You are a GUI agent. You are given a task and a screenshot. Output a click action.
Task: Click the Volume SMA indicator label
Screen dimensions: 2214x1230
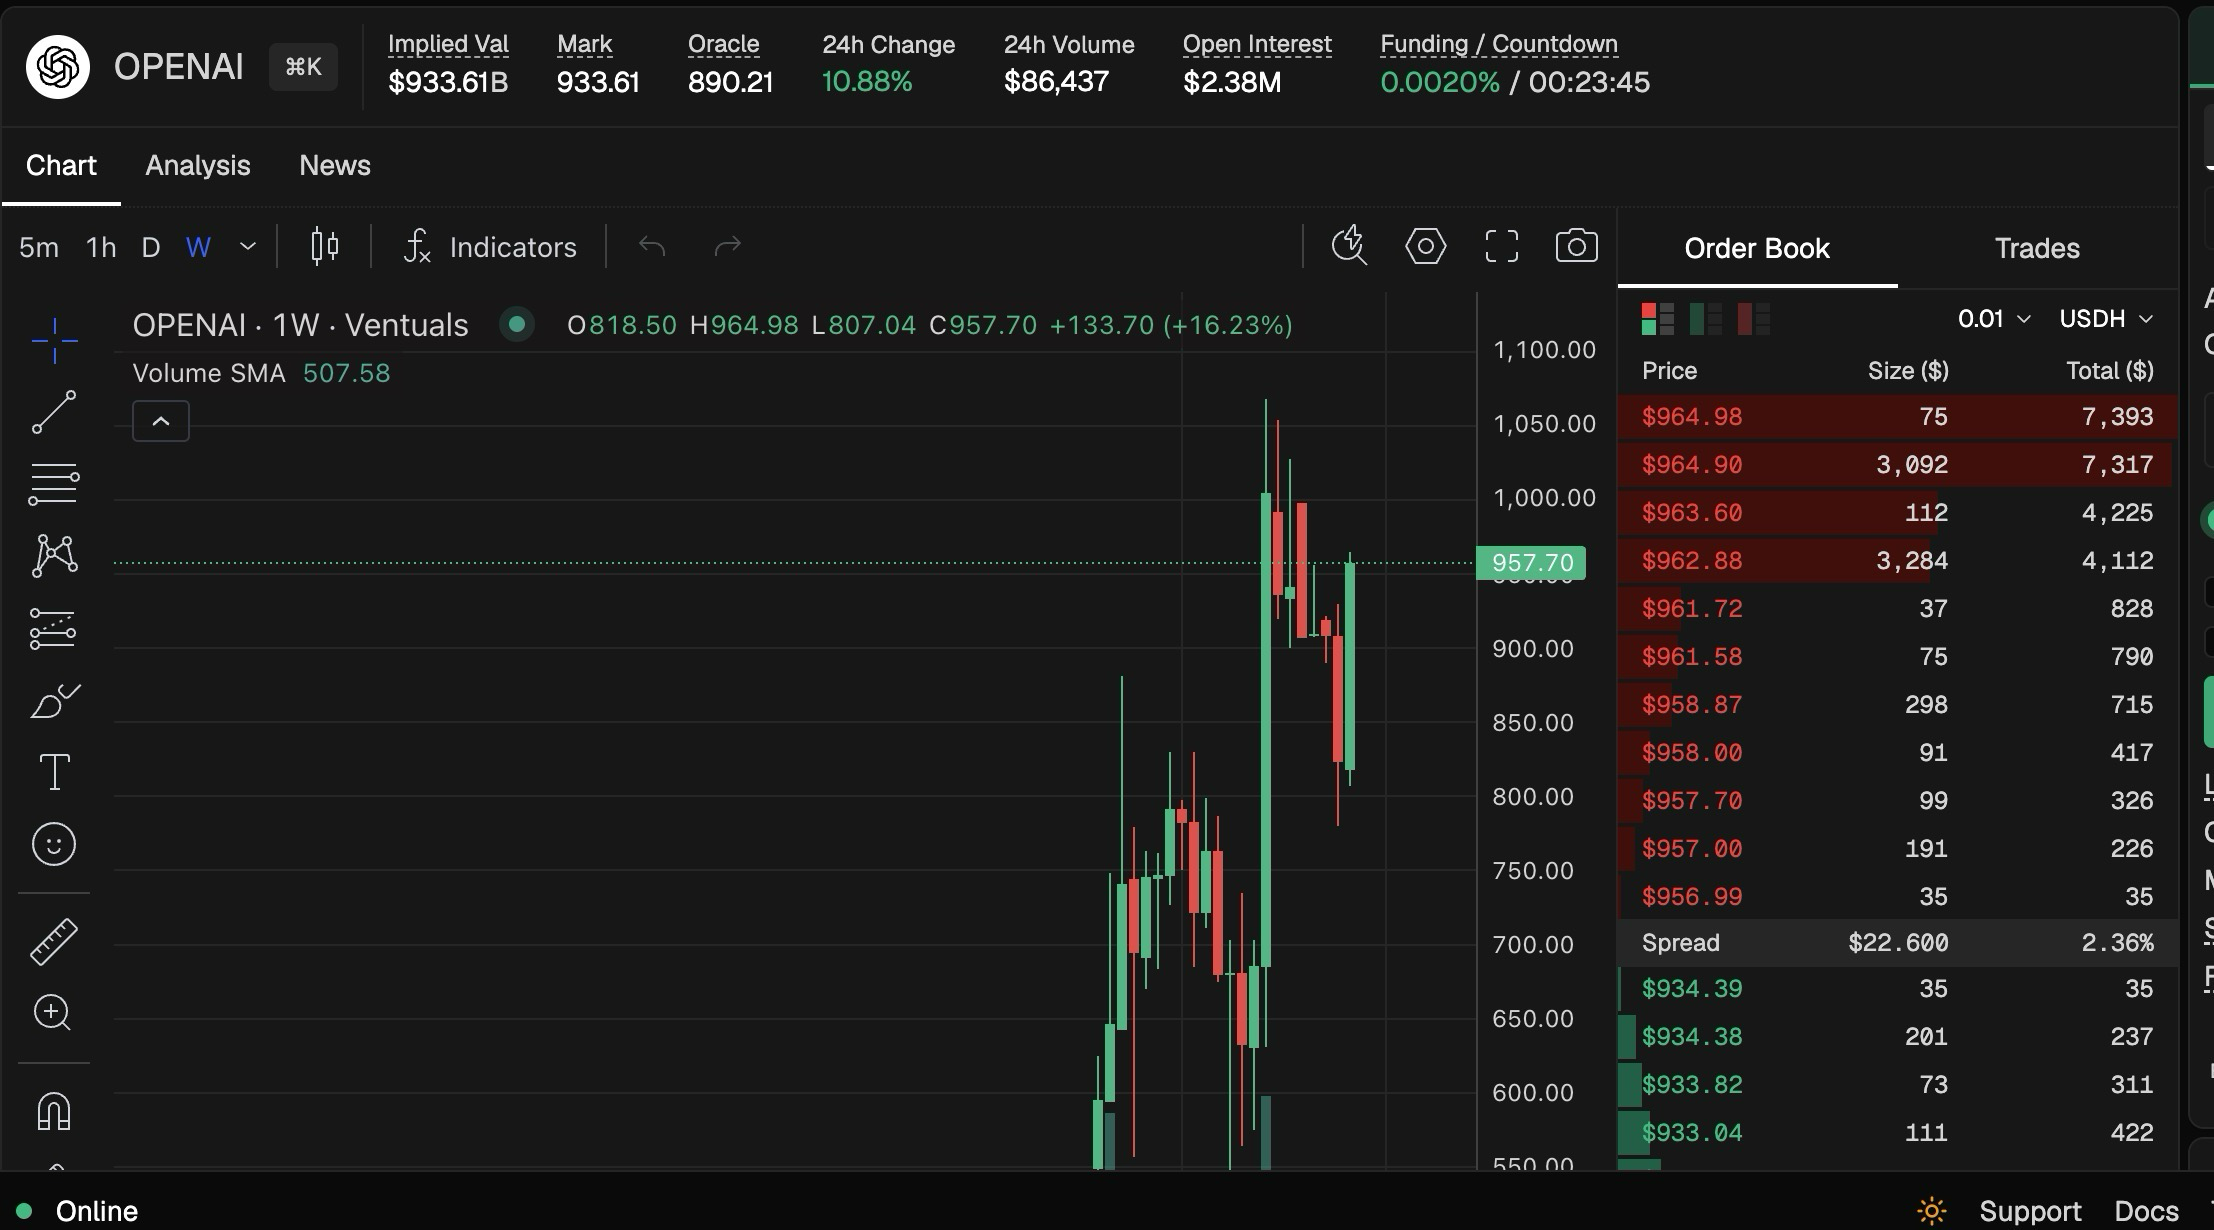pyautogui.click(x=209, y=373)
